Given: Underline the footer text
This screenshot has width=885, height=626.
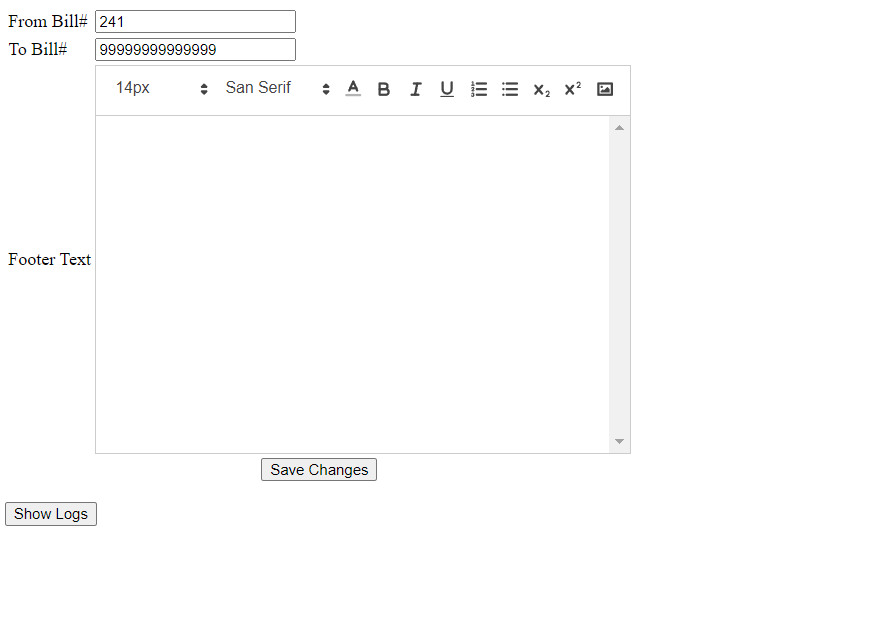Looking at the screenshot, I should [447, 89].
